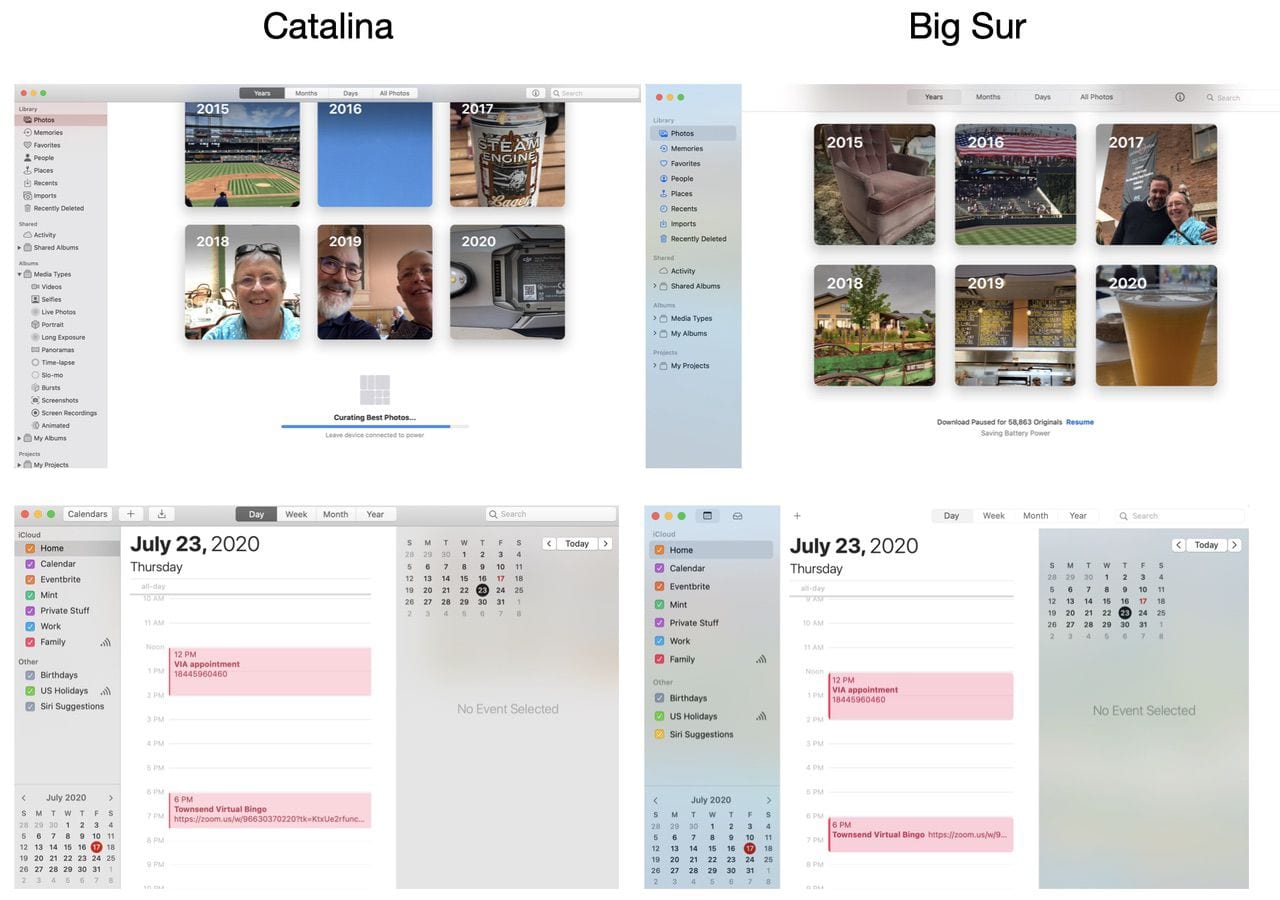Expand My Projects in Big Sur Photos sidebar

[654, 366]
